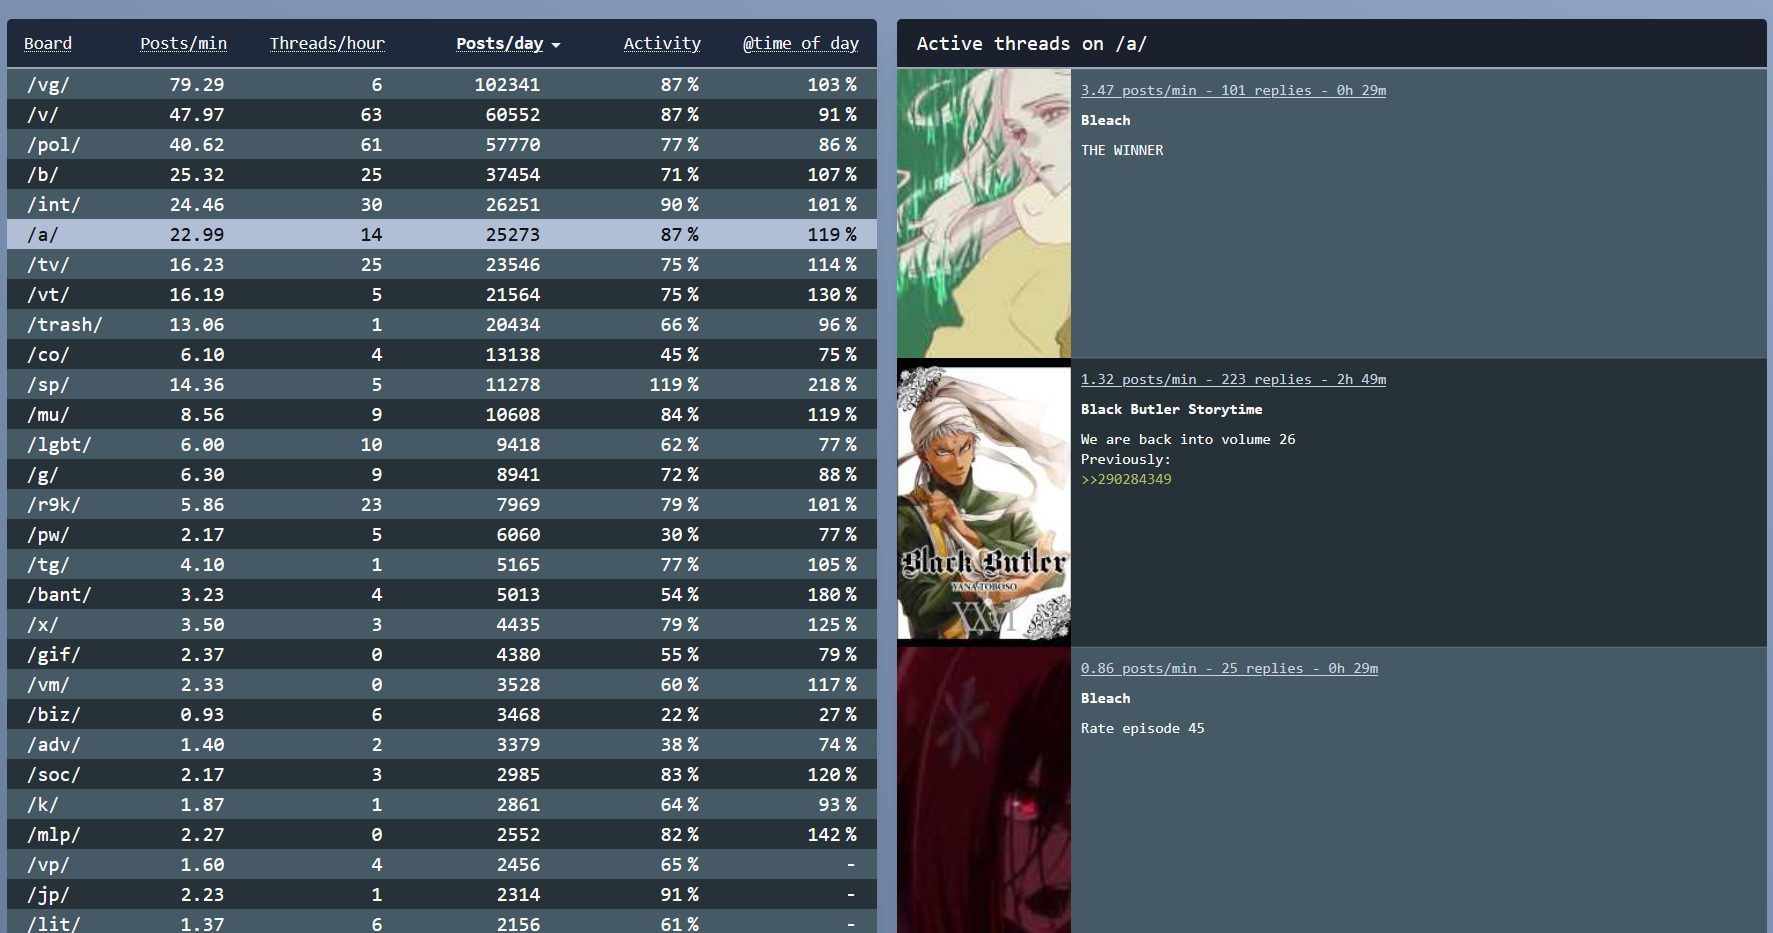Select the /mu/ board row
This screenshot has height=933, width=1773.
[x=442, y=414]
